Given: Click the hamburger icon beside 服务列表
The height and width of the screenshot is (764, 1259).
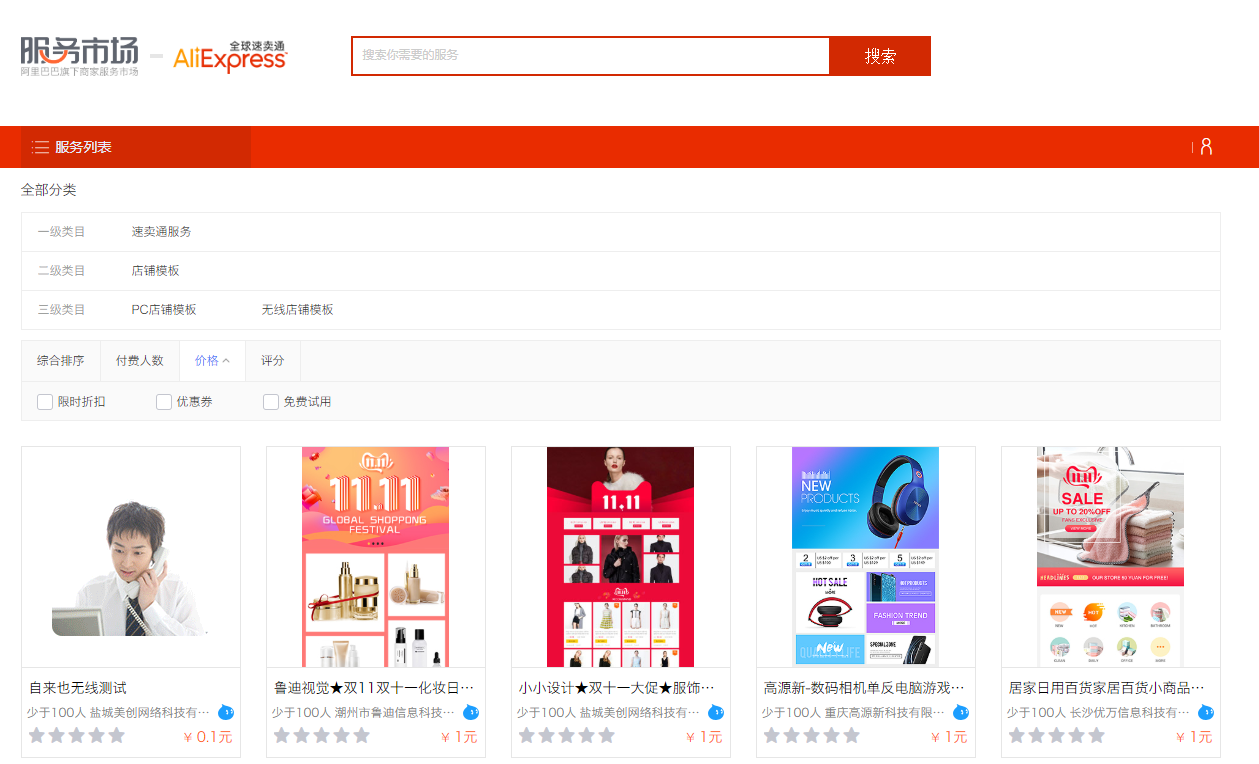Looking at the screenshot, I should (40, 147).
